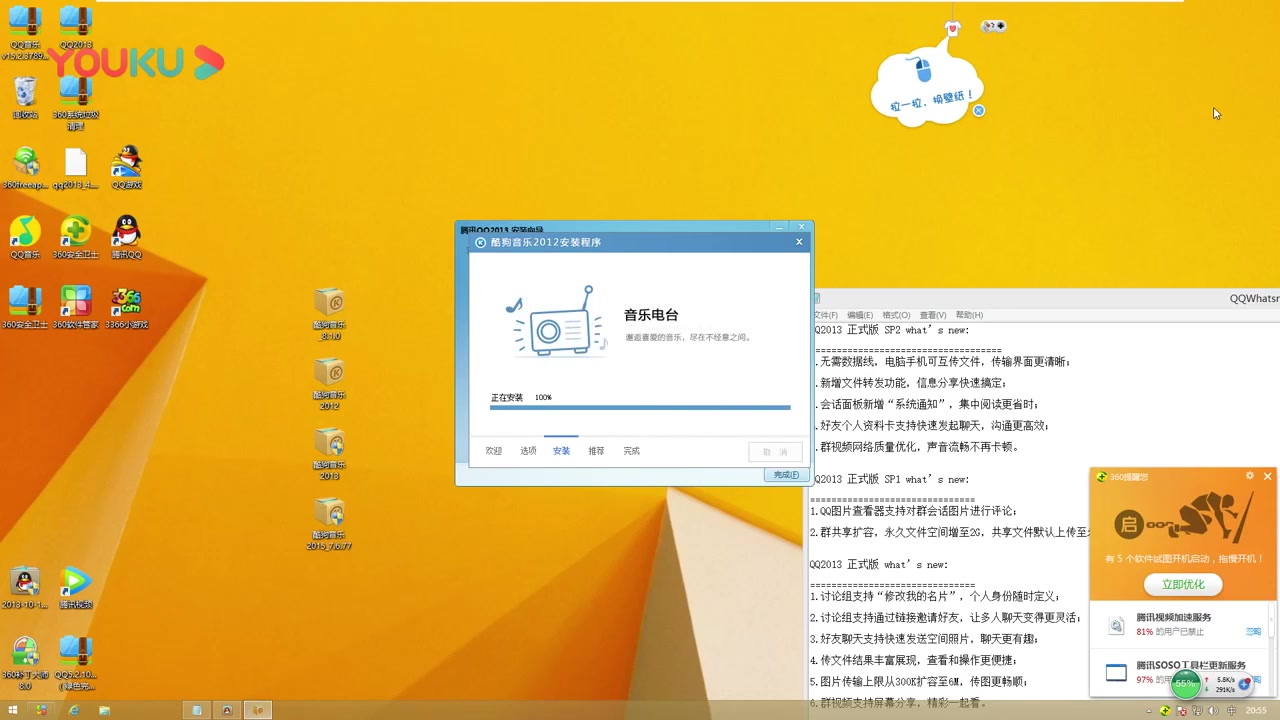Click the 55% green memory ball

click(1186, 684)
